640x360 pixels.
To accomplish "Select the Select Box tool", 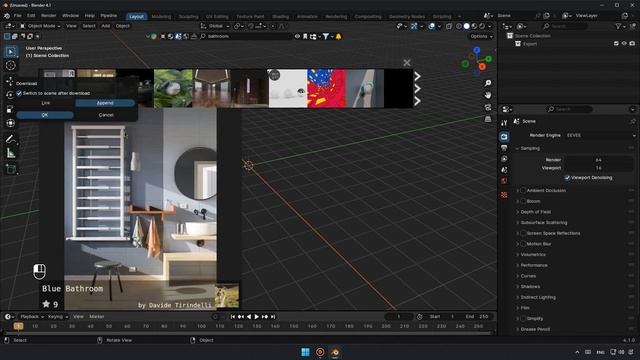I will pos(11,52).
